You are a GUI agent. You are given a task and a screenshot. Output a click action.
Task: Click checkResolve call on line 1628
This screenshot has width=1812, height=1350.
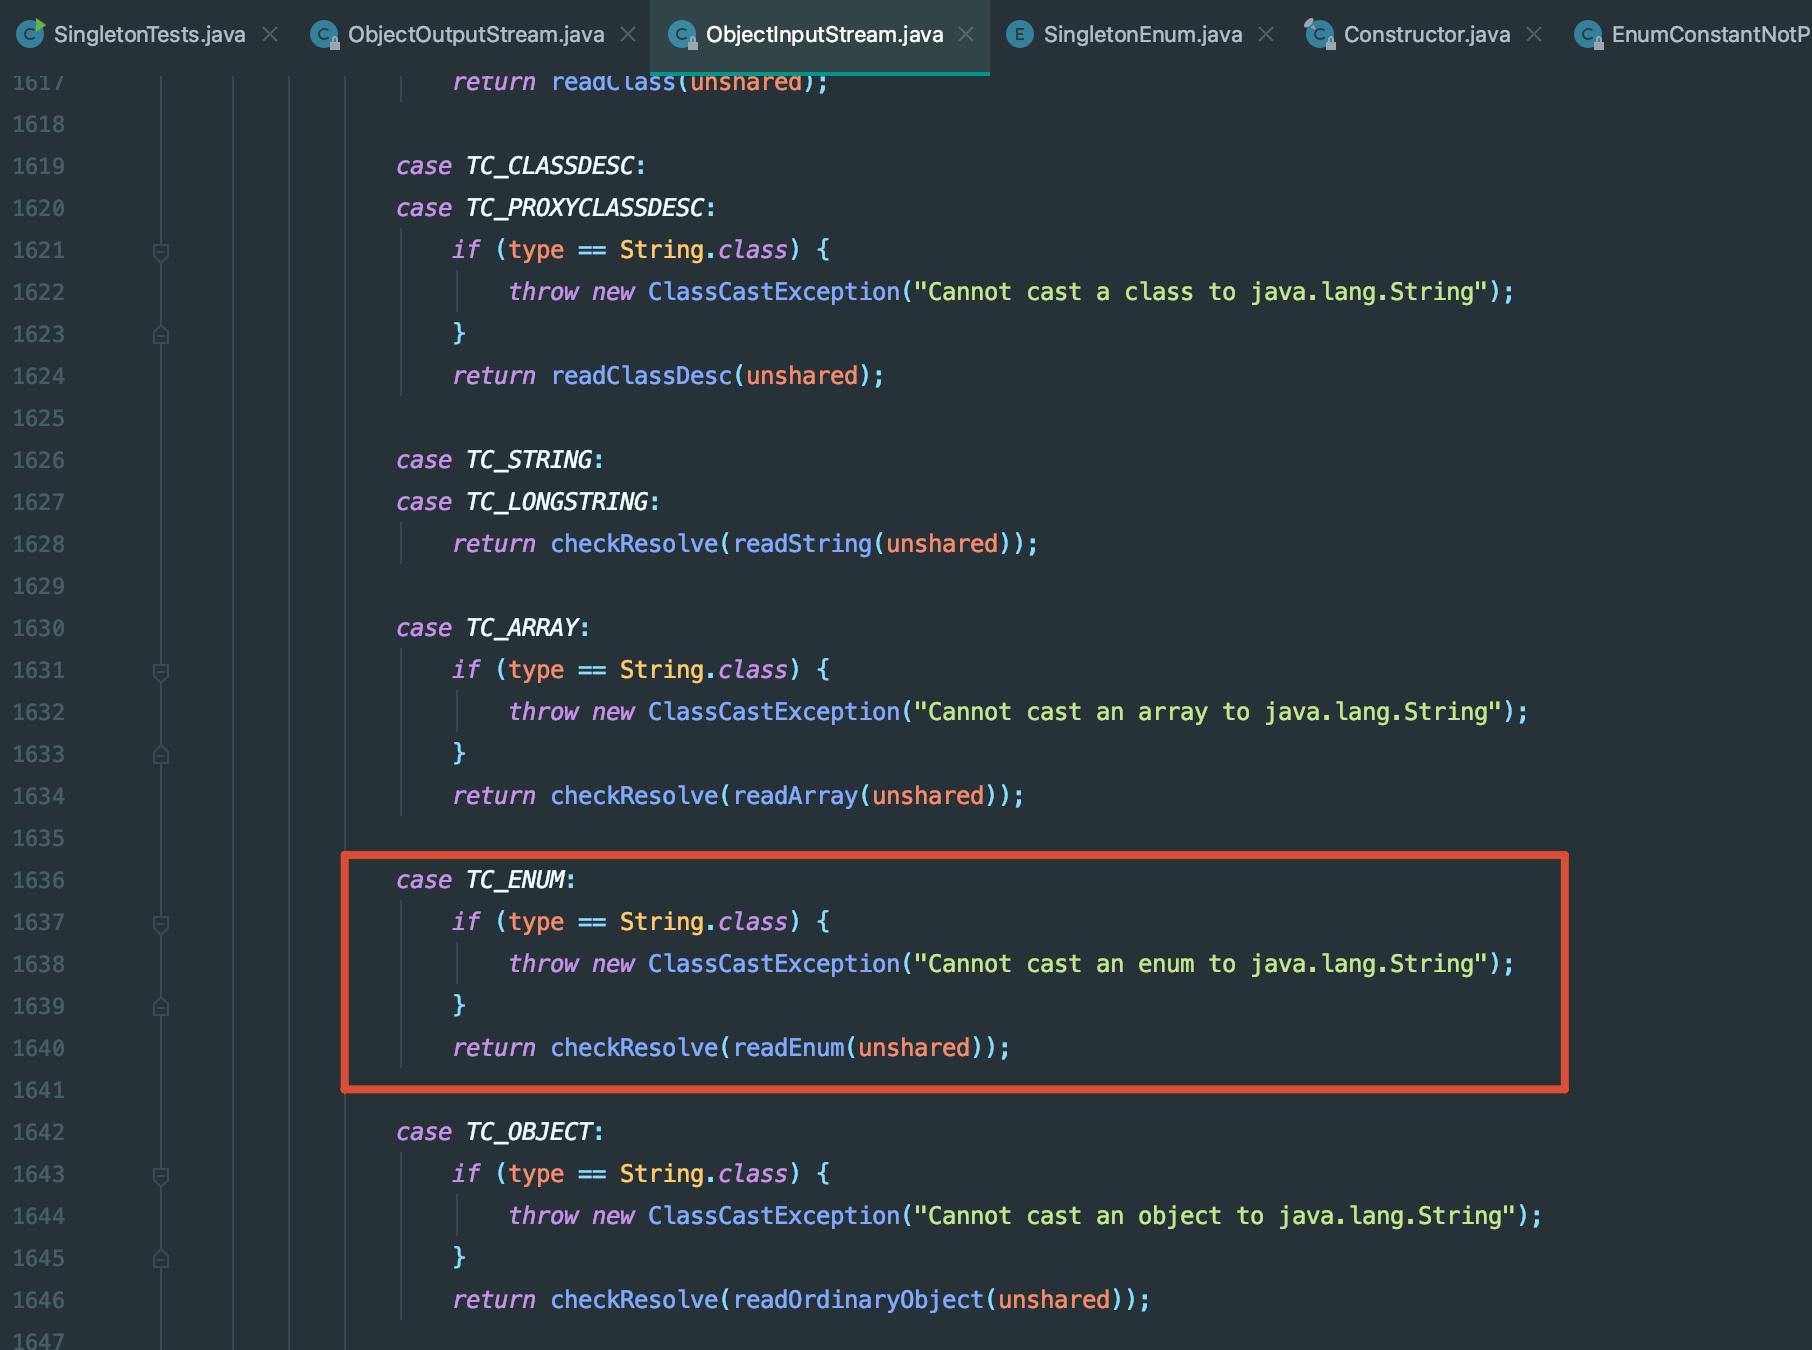(x=634, y=544)
